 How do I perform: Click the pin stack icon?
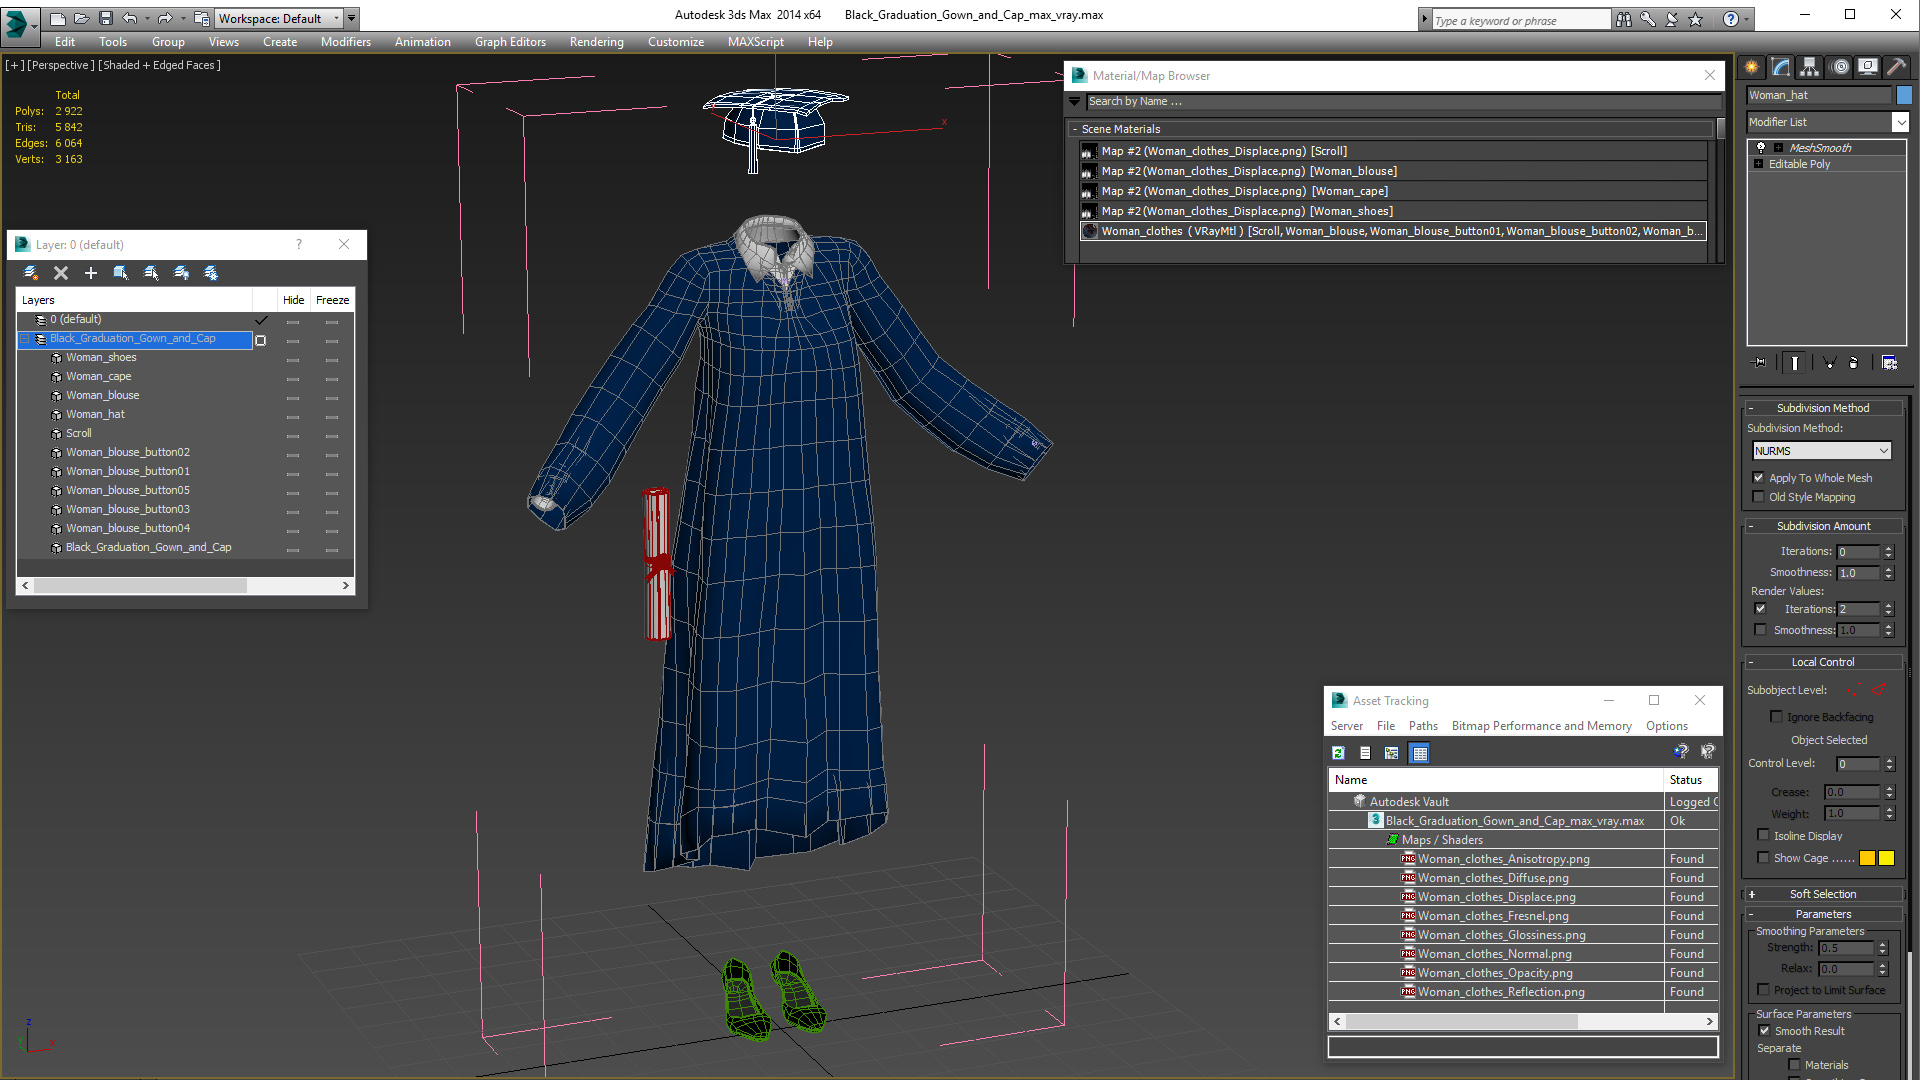(1761, 363)
